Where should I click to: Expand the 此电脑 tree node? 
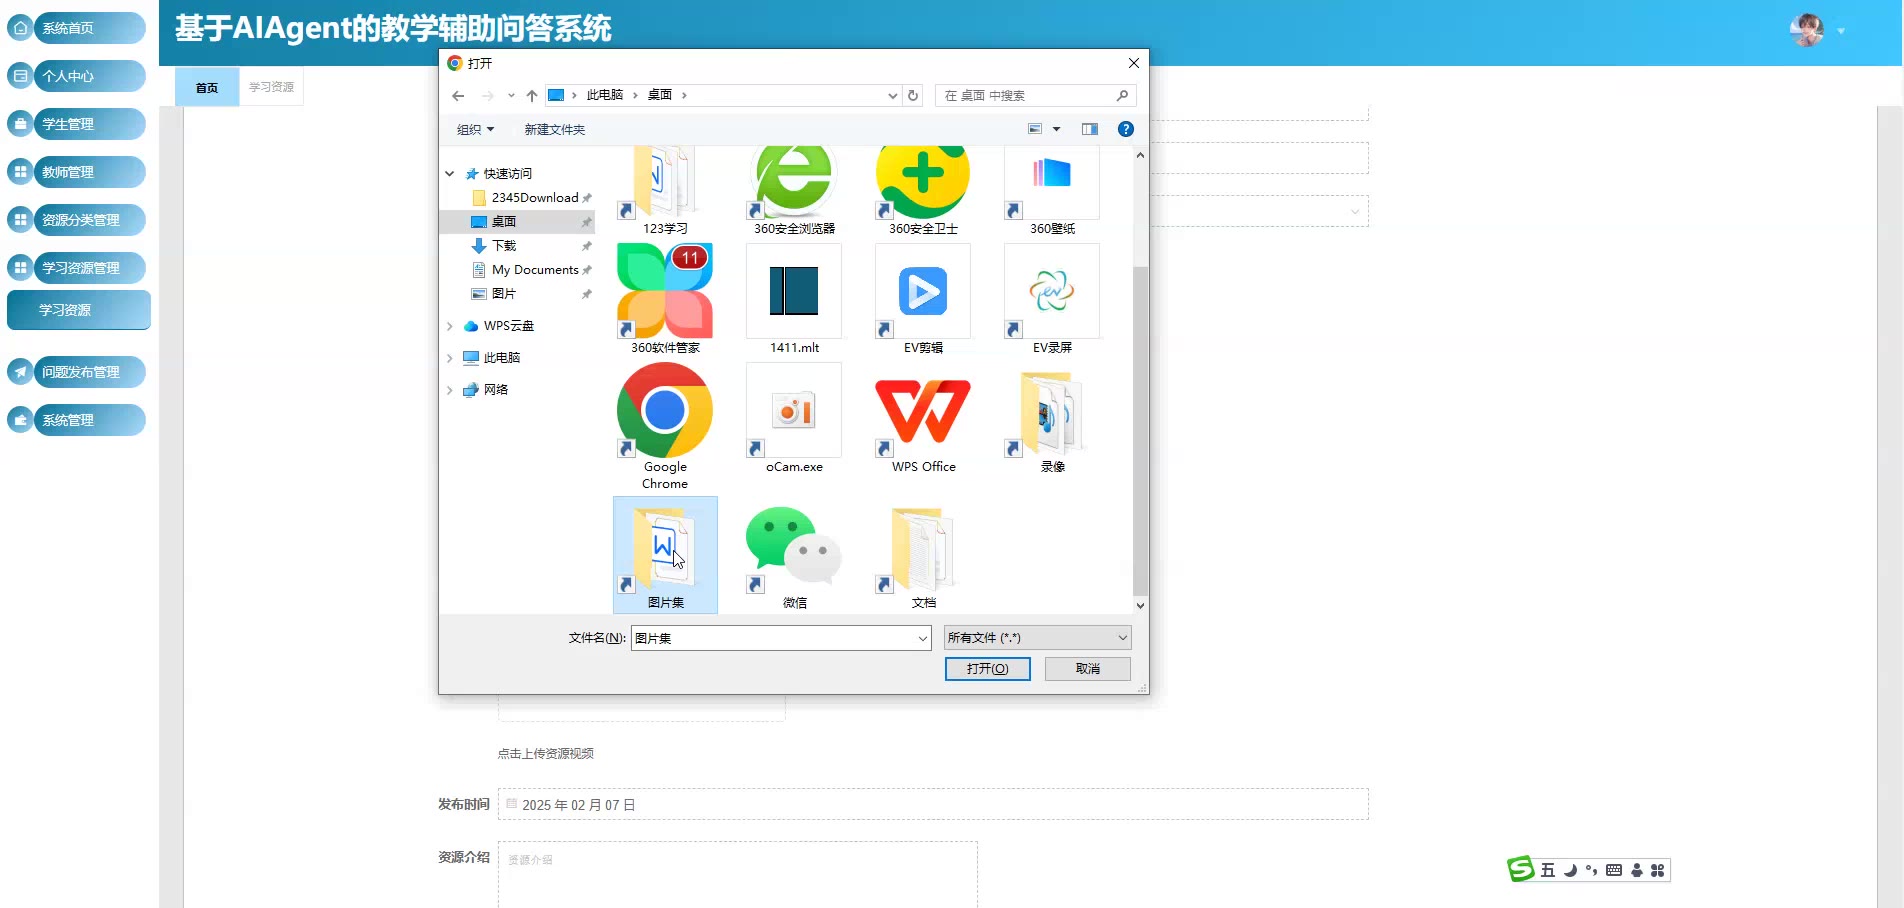450,358
